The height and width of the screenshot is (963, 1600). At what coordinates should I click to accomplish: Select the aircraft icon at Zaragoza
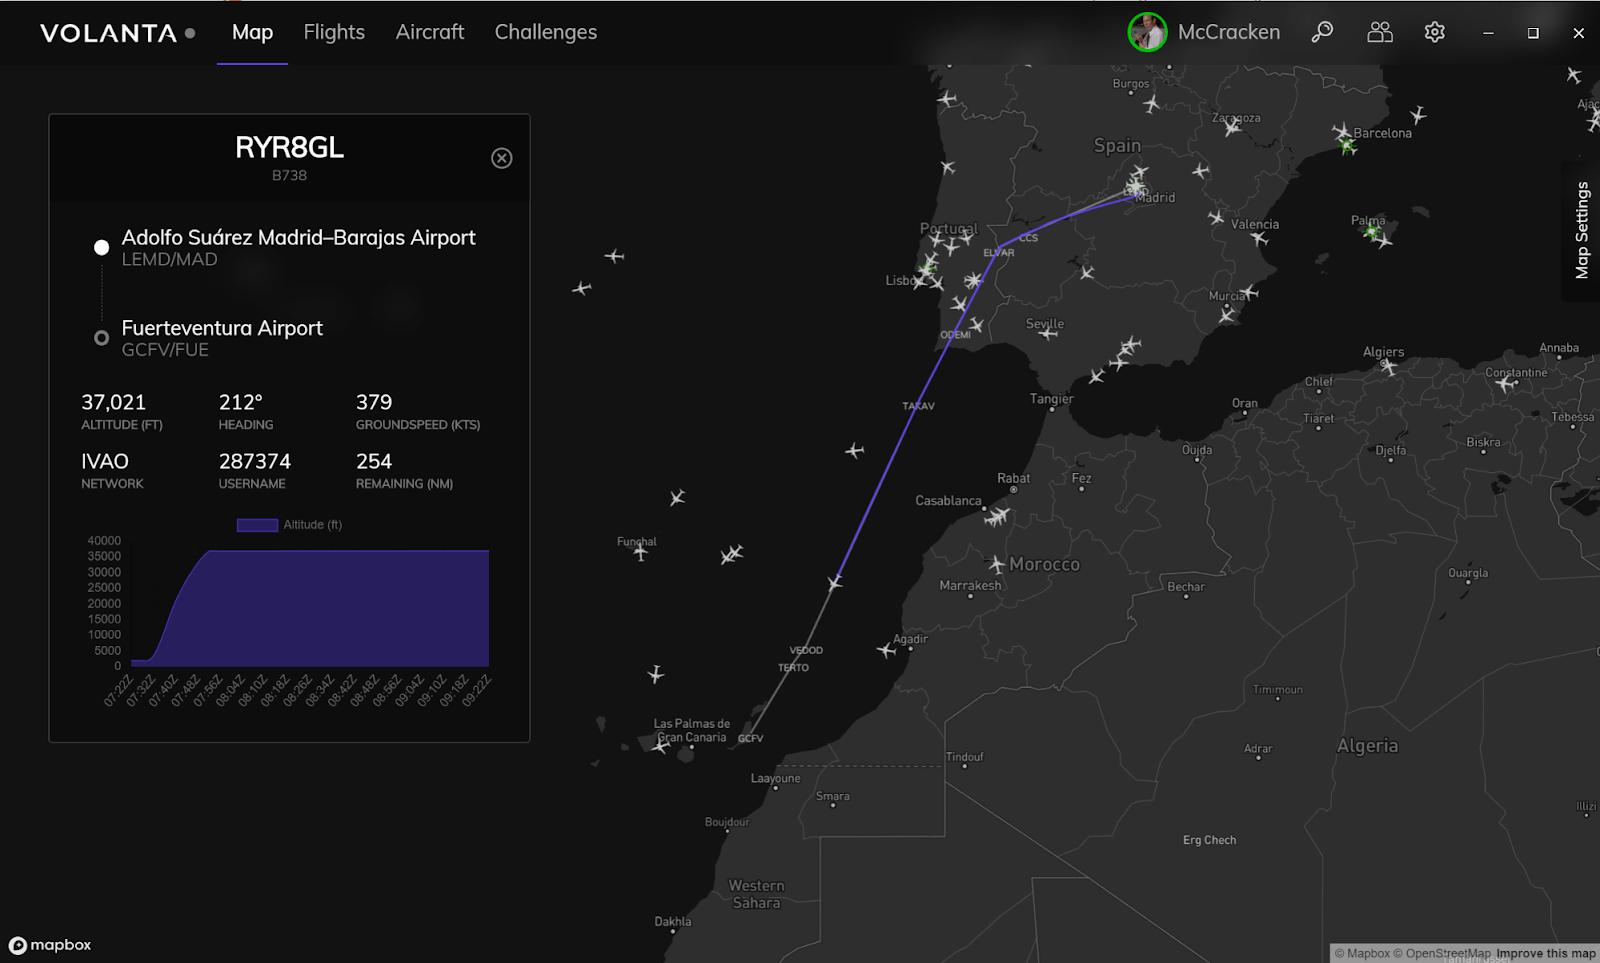coord(1233,127)
